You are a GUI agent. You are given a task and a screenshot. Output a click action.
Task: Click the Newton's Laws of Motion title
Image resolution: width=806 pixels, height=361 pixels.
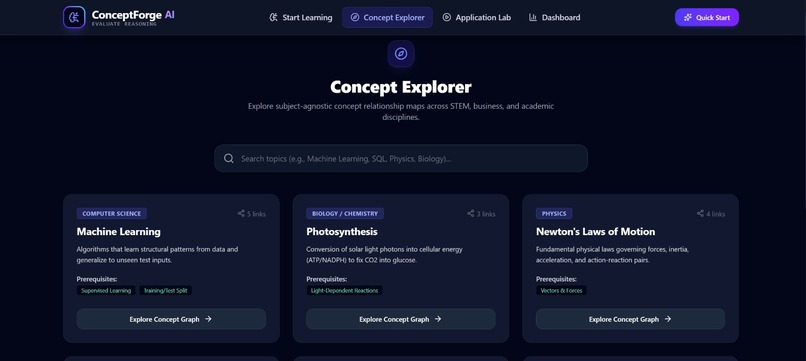coord(595,231)
